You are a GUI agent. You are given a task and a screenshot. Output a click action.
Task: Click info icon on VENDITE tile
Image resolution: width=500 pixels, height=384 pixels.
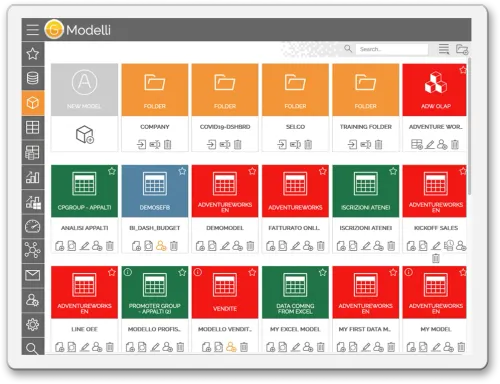(x=198, y=272)
